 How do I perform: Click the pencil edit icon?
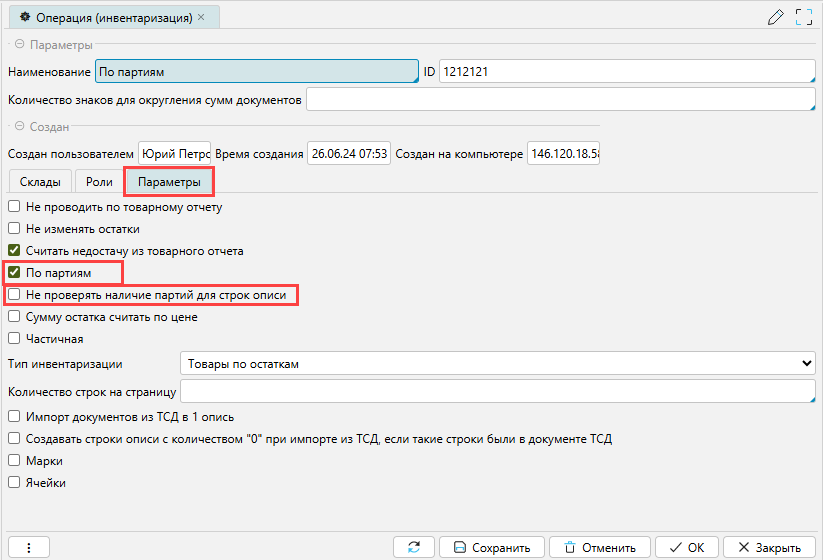coord(774,17)
